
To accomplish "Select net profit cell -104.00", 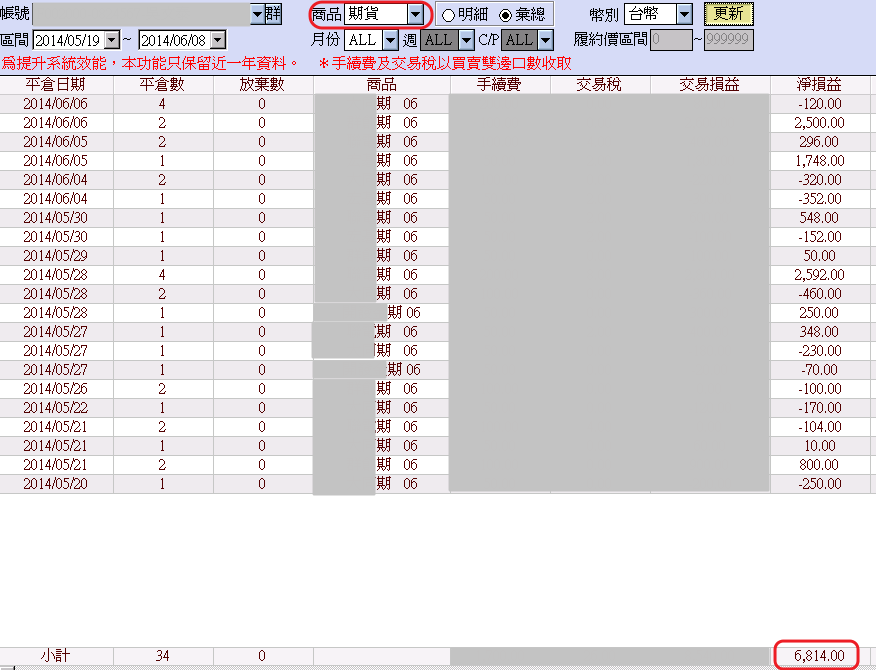I will pyautogui.click(x=820, y=427).
